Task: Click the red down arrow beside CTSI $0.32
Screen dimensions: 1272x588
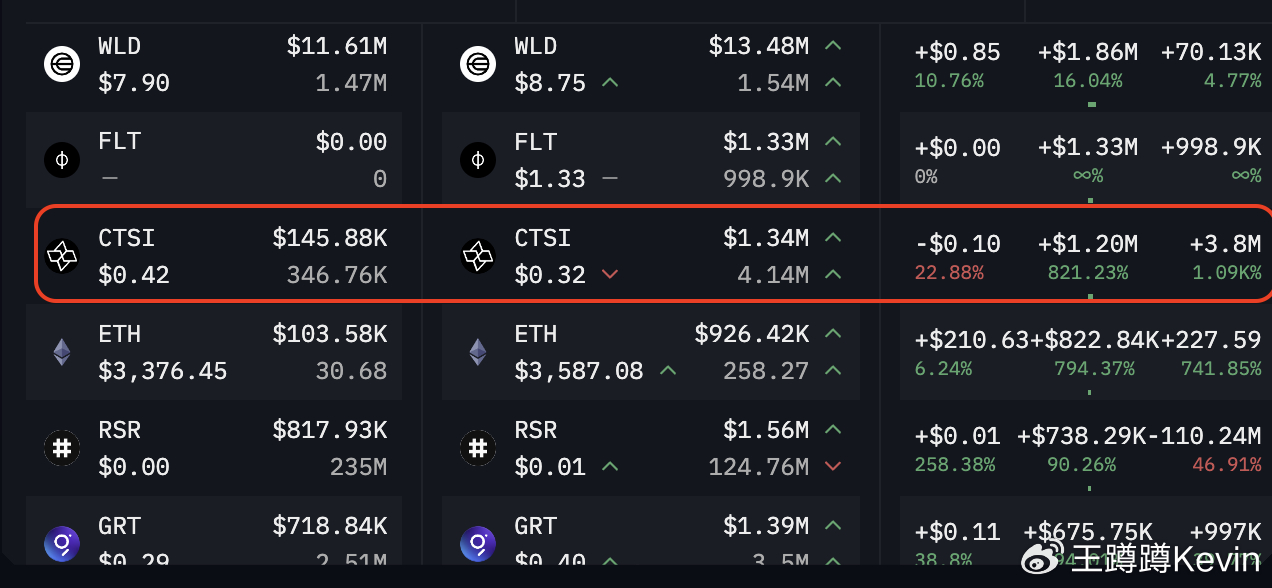Action: [x=610, y=275]
